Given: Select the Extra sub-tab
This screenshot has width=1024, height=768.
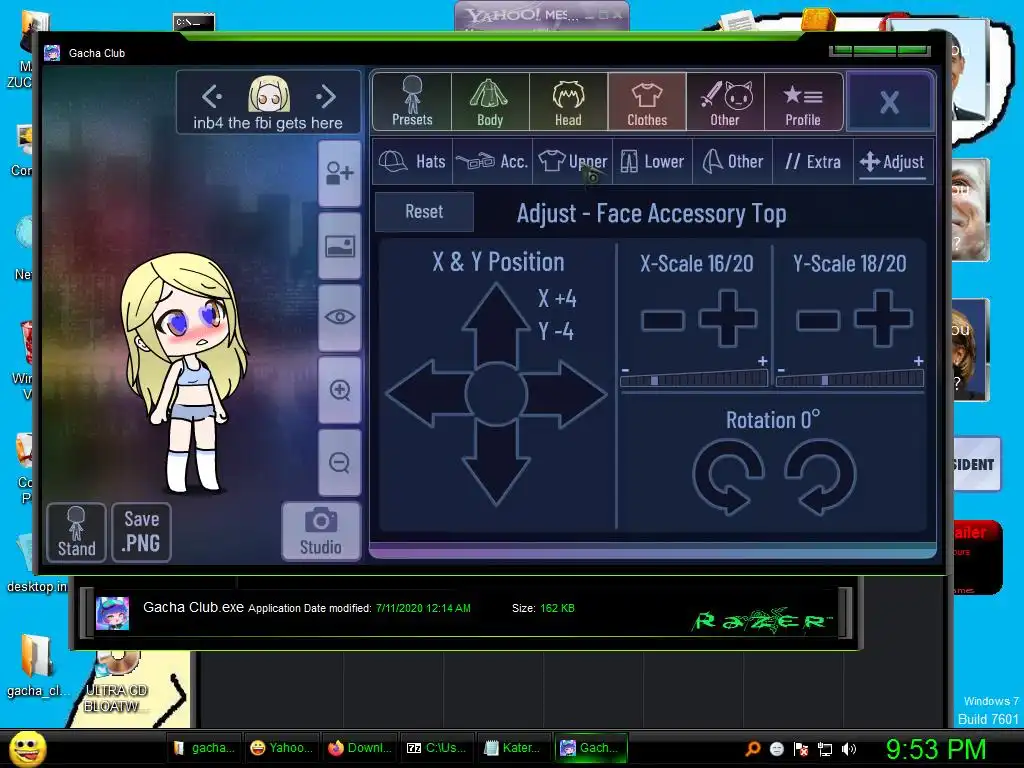Looking at the screenshot, I should tap(813, 161).
